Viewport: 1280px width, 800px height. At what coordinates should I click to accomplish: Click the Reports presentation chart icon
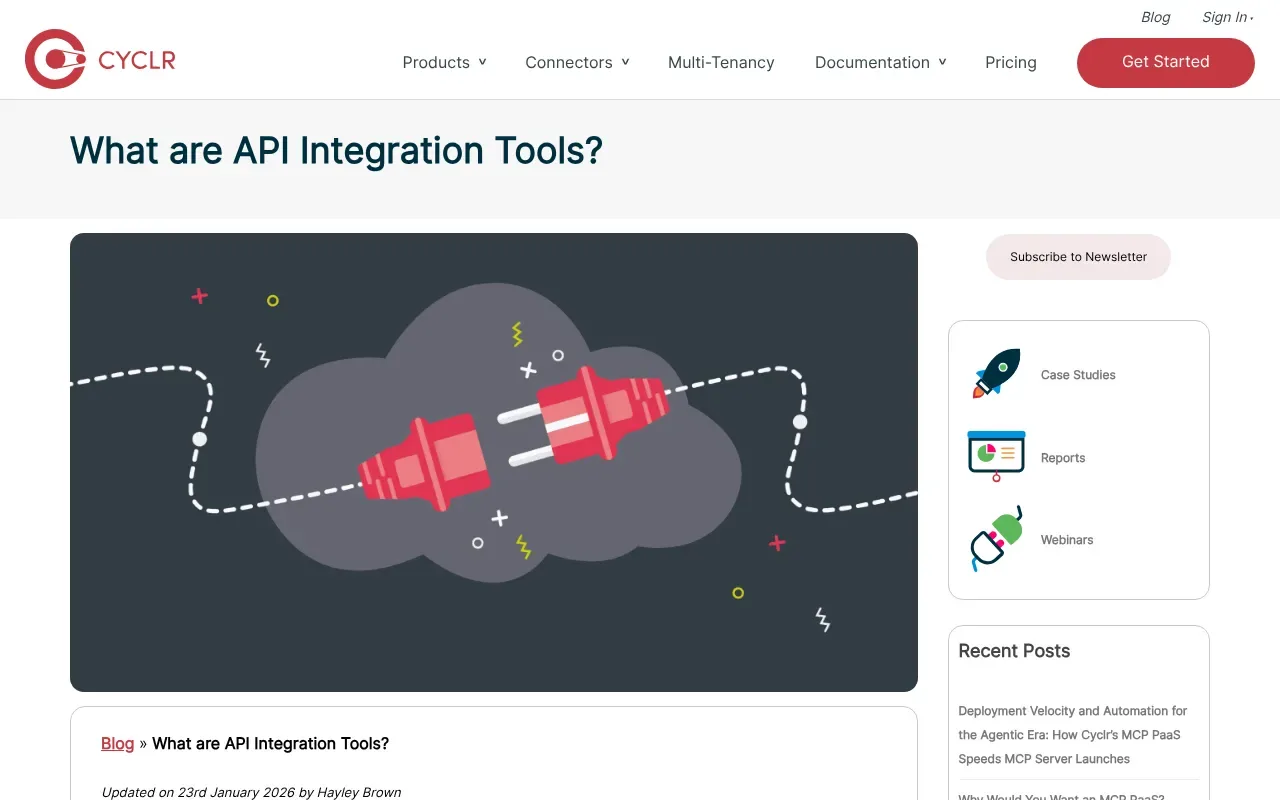point(996,456)
